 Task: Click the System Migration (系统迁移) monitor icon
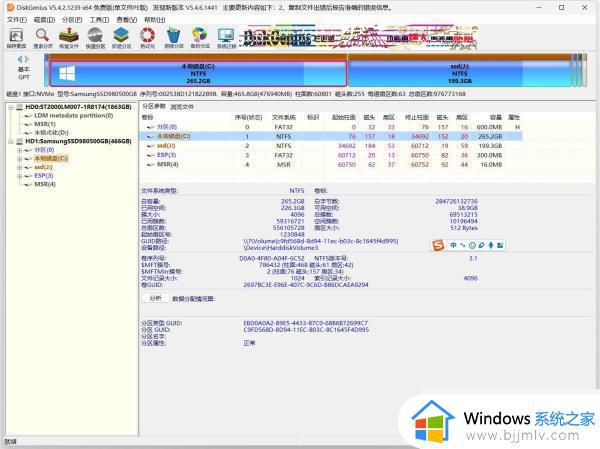coord(227,38)
